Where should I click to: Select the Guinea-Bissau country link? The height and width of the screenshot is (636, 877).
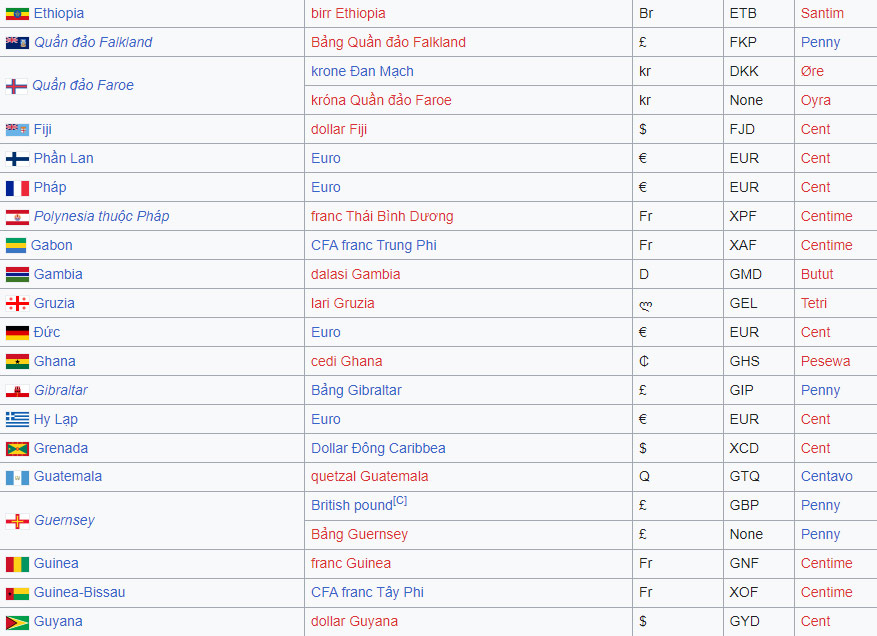tap(79, 593)
